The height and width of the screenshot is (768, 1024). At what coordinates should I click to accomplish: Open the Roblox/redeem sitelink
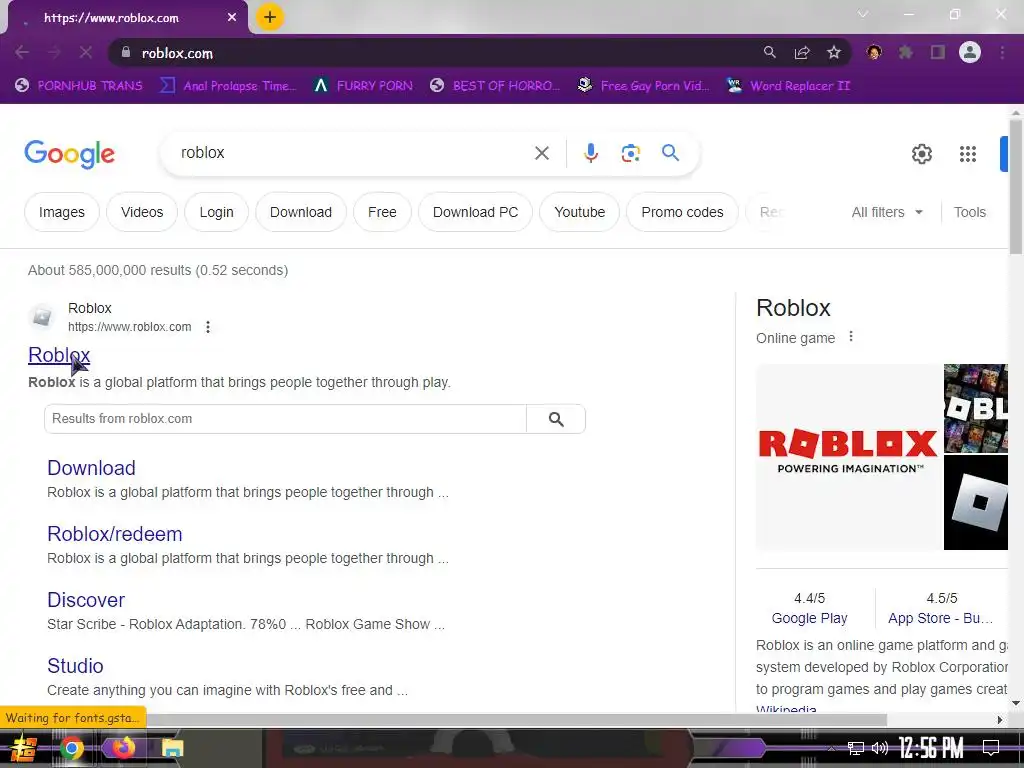pyautogui.click(x=114, y=534)
